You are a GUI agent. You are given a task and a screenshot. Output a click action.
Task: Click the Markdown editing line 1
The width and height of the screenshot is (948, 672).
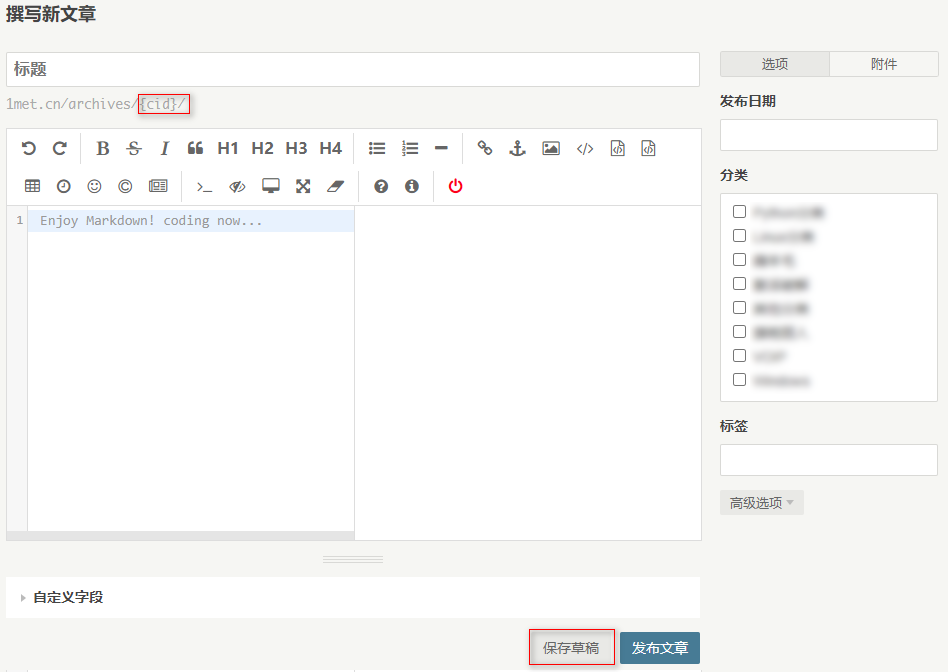tap(191, 221)
